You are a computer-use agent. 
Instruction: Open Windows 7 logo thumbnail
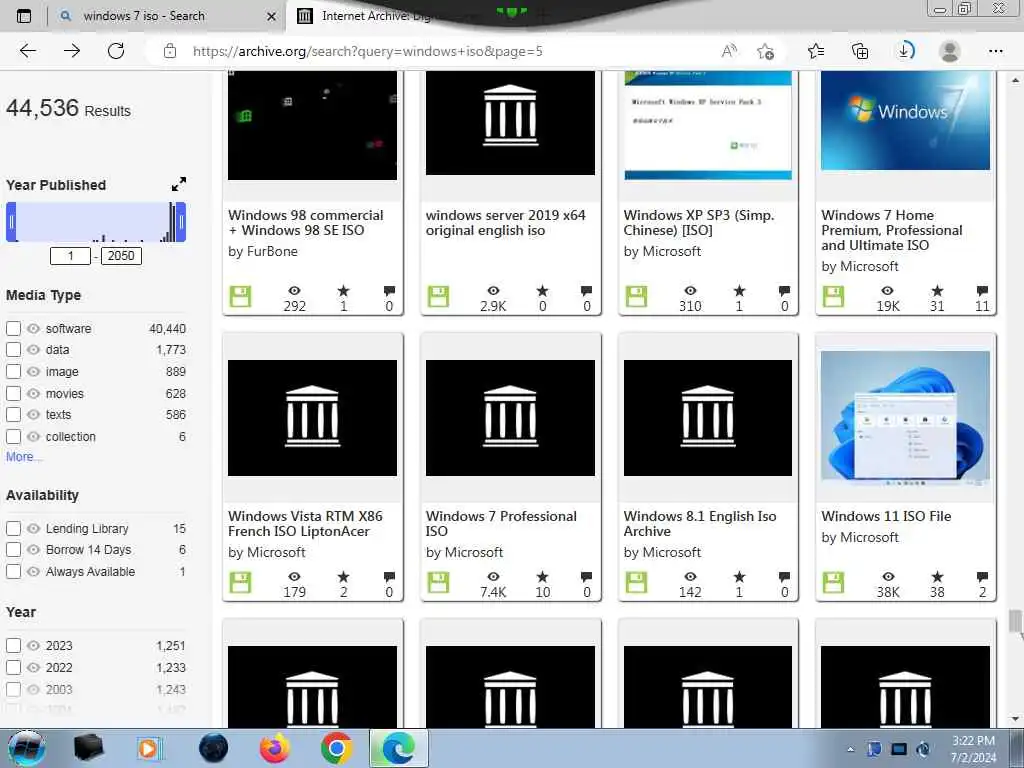click(x=905, y=120)
